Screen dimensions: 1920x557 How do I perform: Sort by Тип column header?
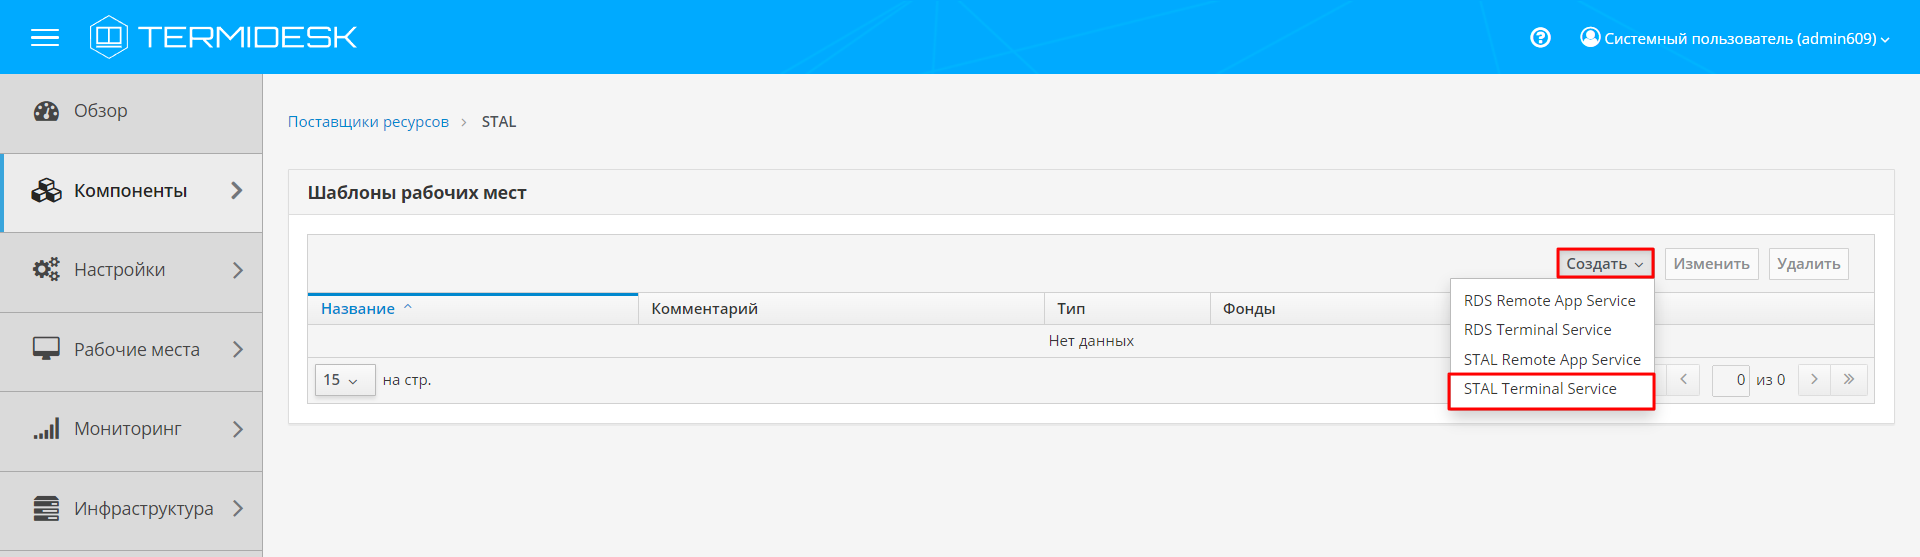[x=1127, y=309]
